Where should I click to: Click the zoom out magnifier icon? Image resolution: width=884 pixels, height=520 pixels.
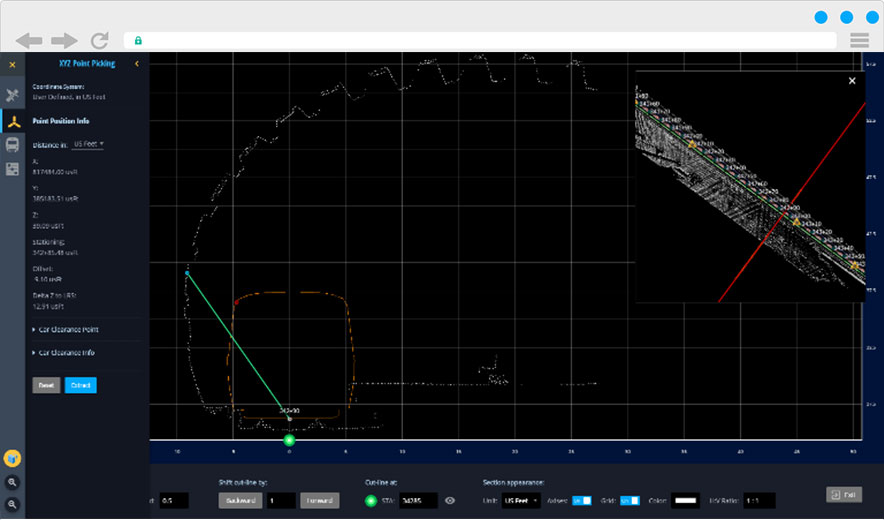coord(12,503)
